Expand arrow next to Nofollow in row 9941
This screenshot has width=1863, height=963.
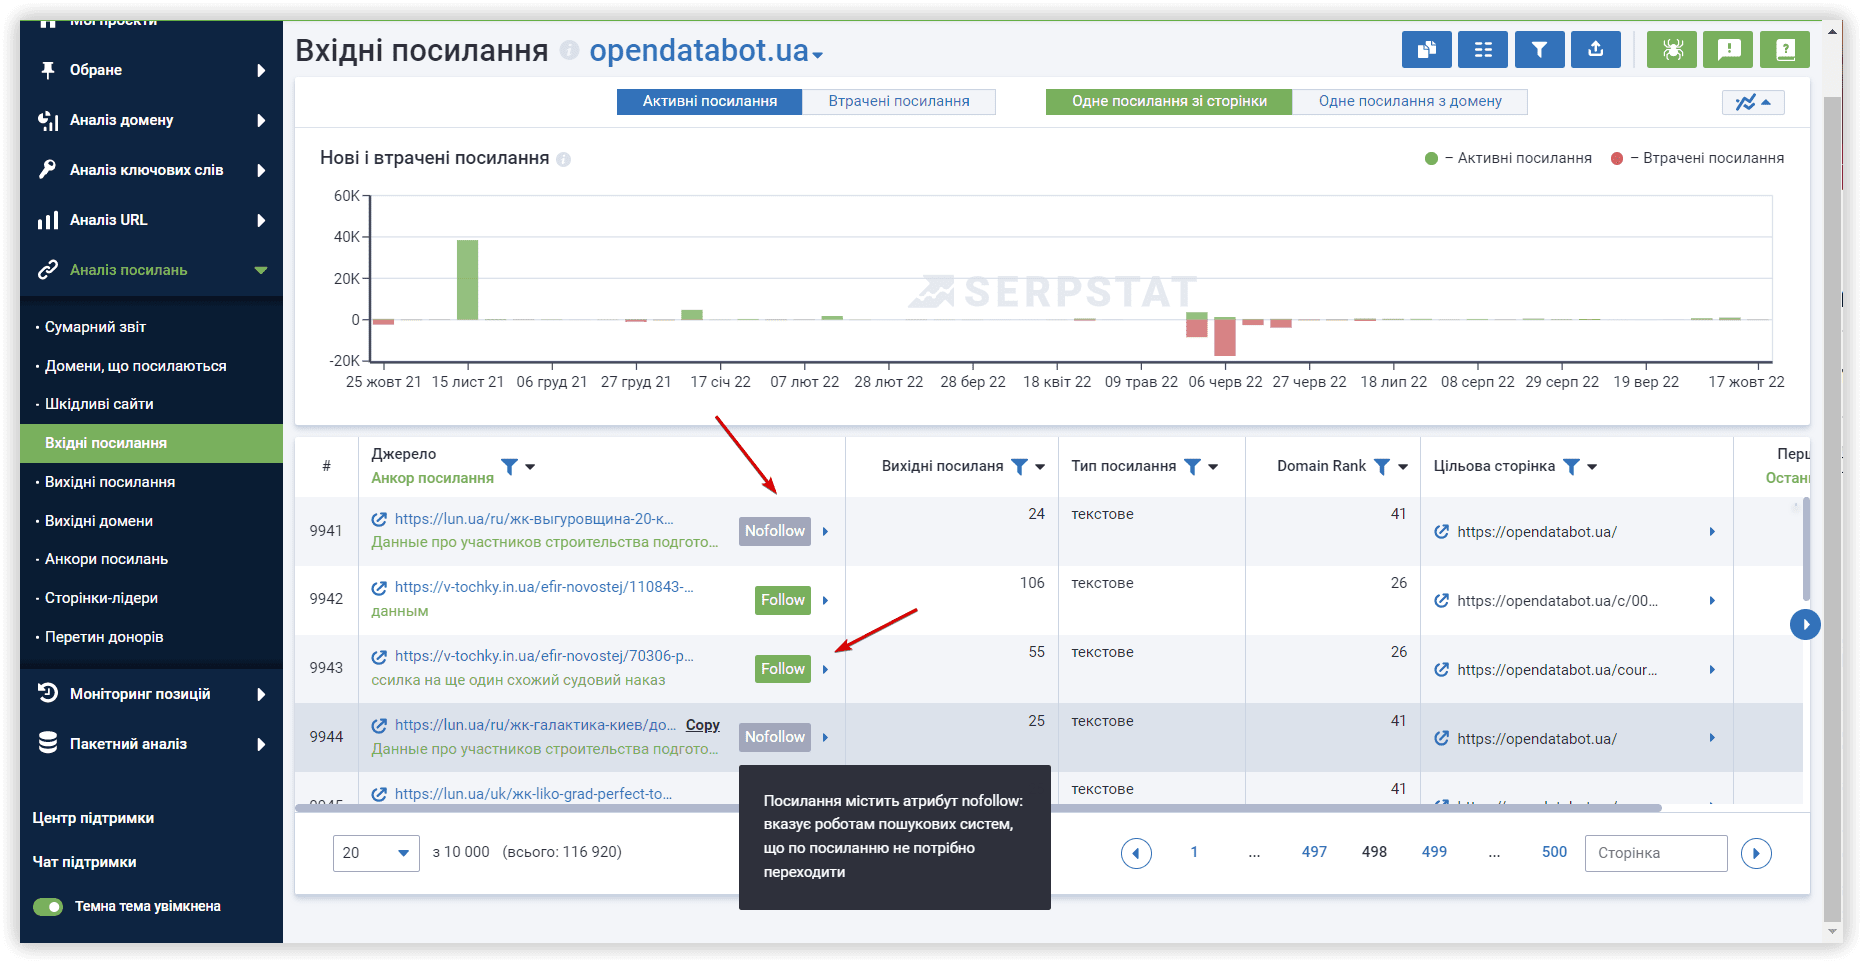click(825, 532)
